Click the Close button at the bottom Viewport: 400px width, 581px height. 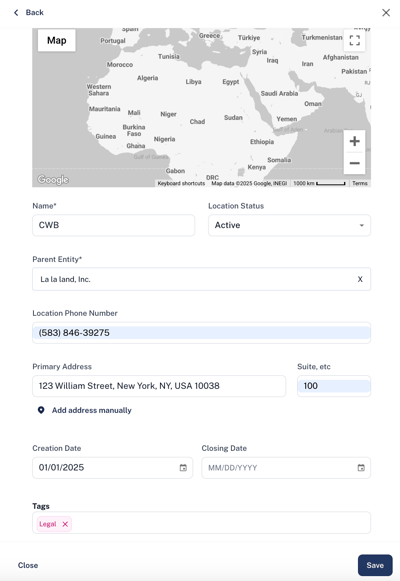coord(28,565)
